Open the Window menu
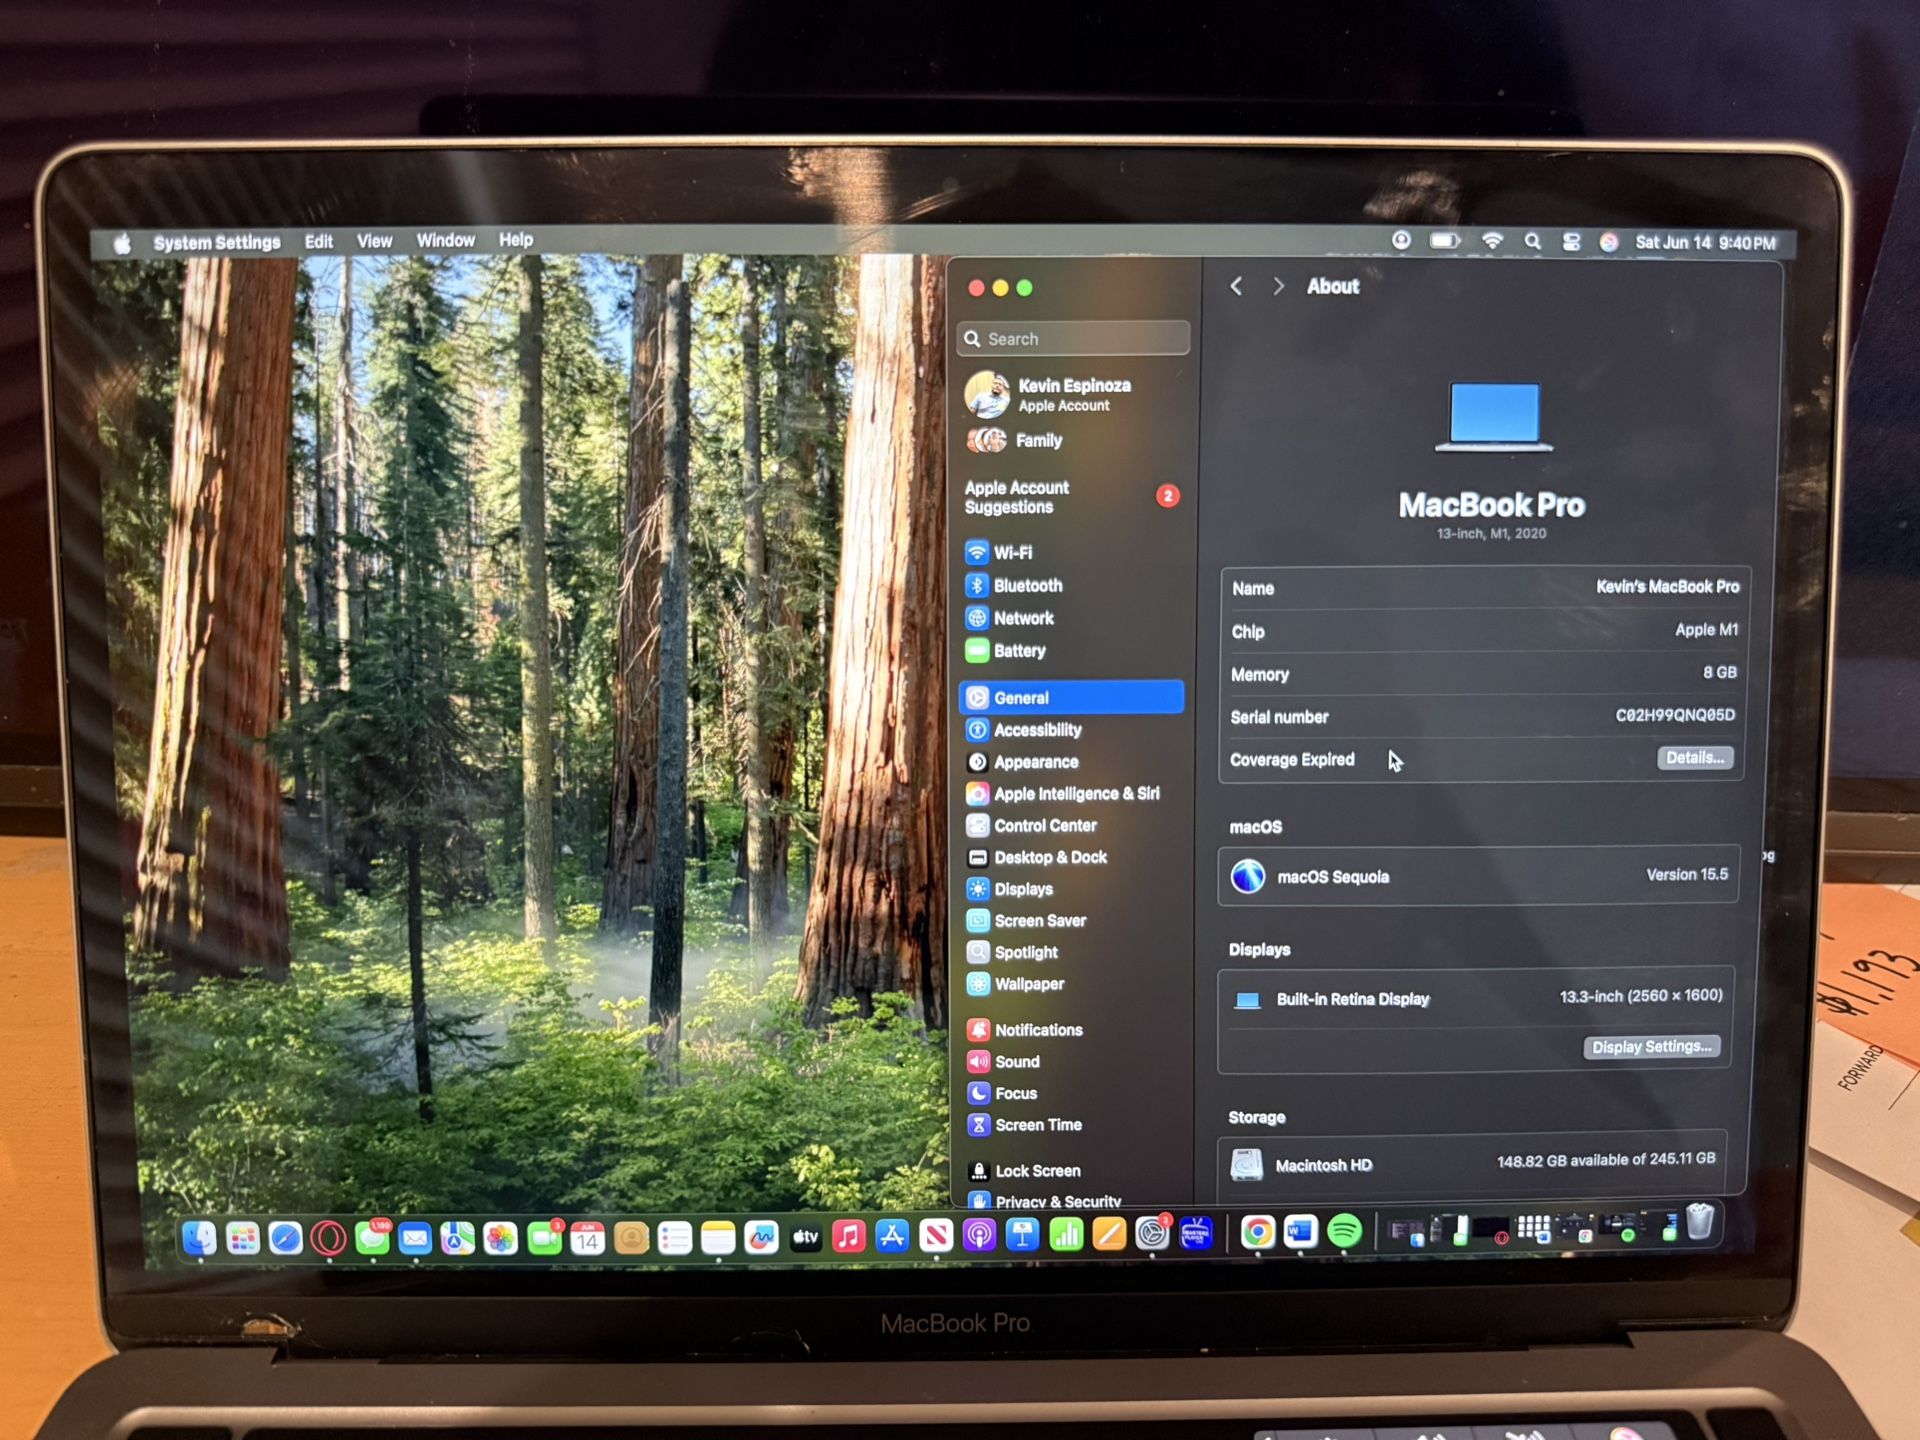Viewport: 1920px width, 1440px height. tap(446, 240)
